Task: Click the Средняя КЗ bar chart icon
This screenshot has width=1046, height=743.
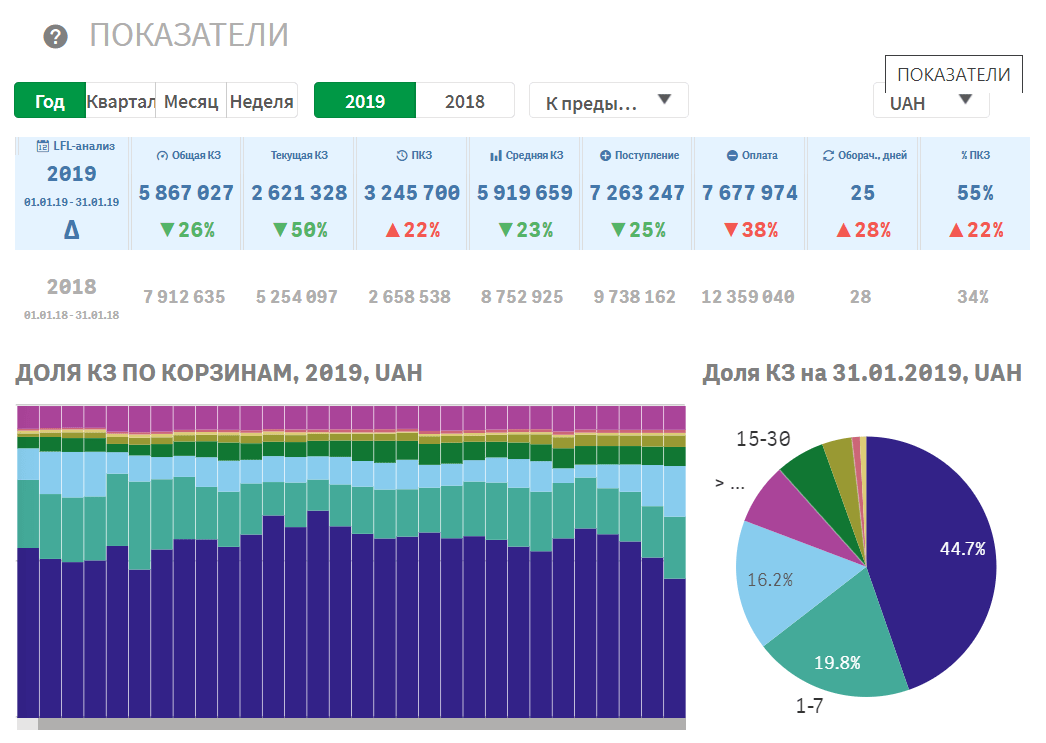Action: coord(496,156)
